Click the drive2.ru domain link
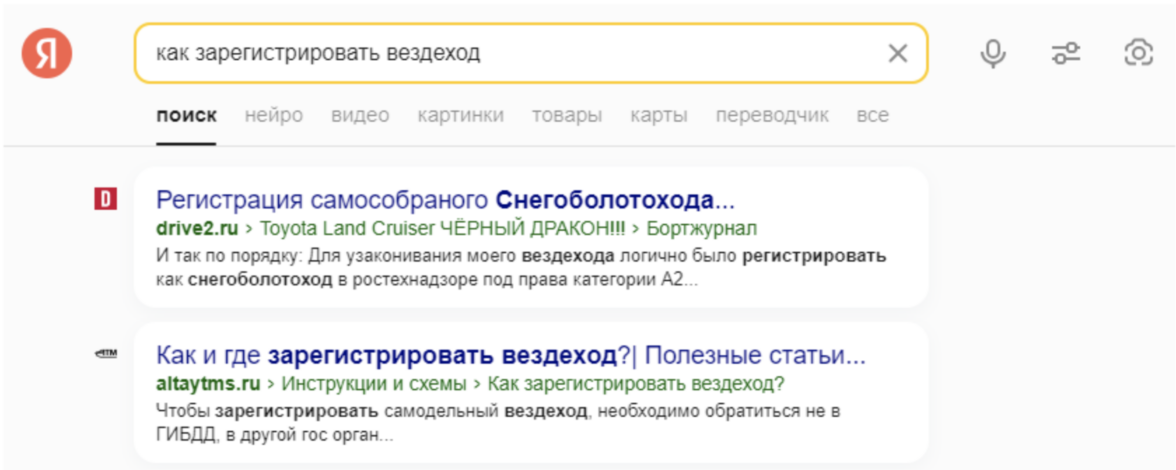1176x470 pixels. click(x=197, y=228)
